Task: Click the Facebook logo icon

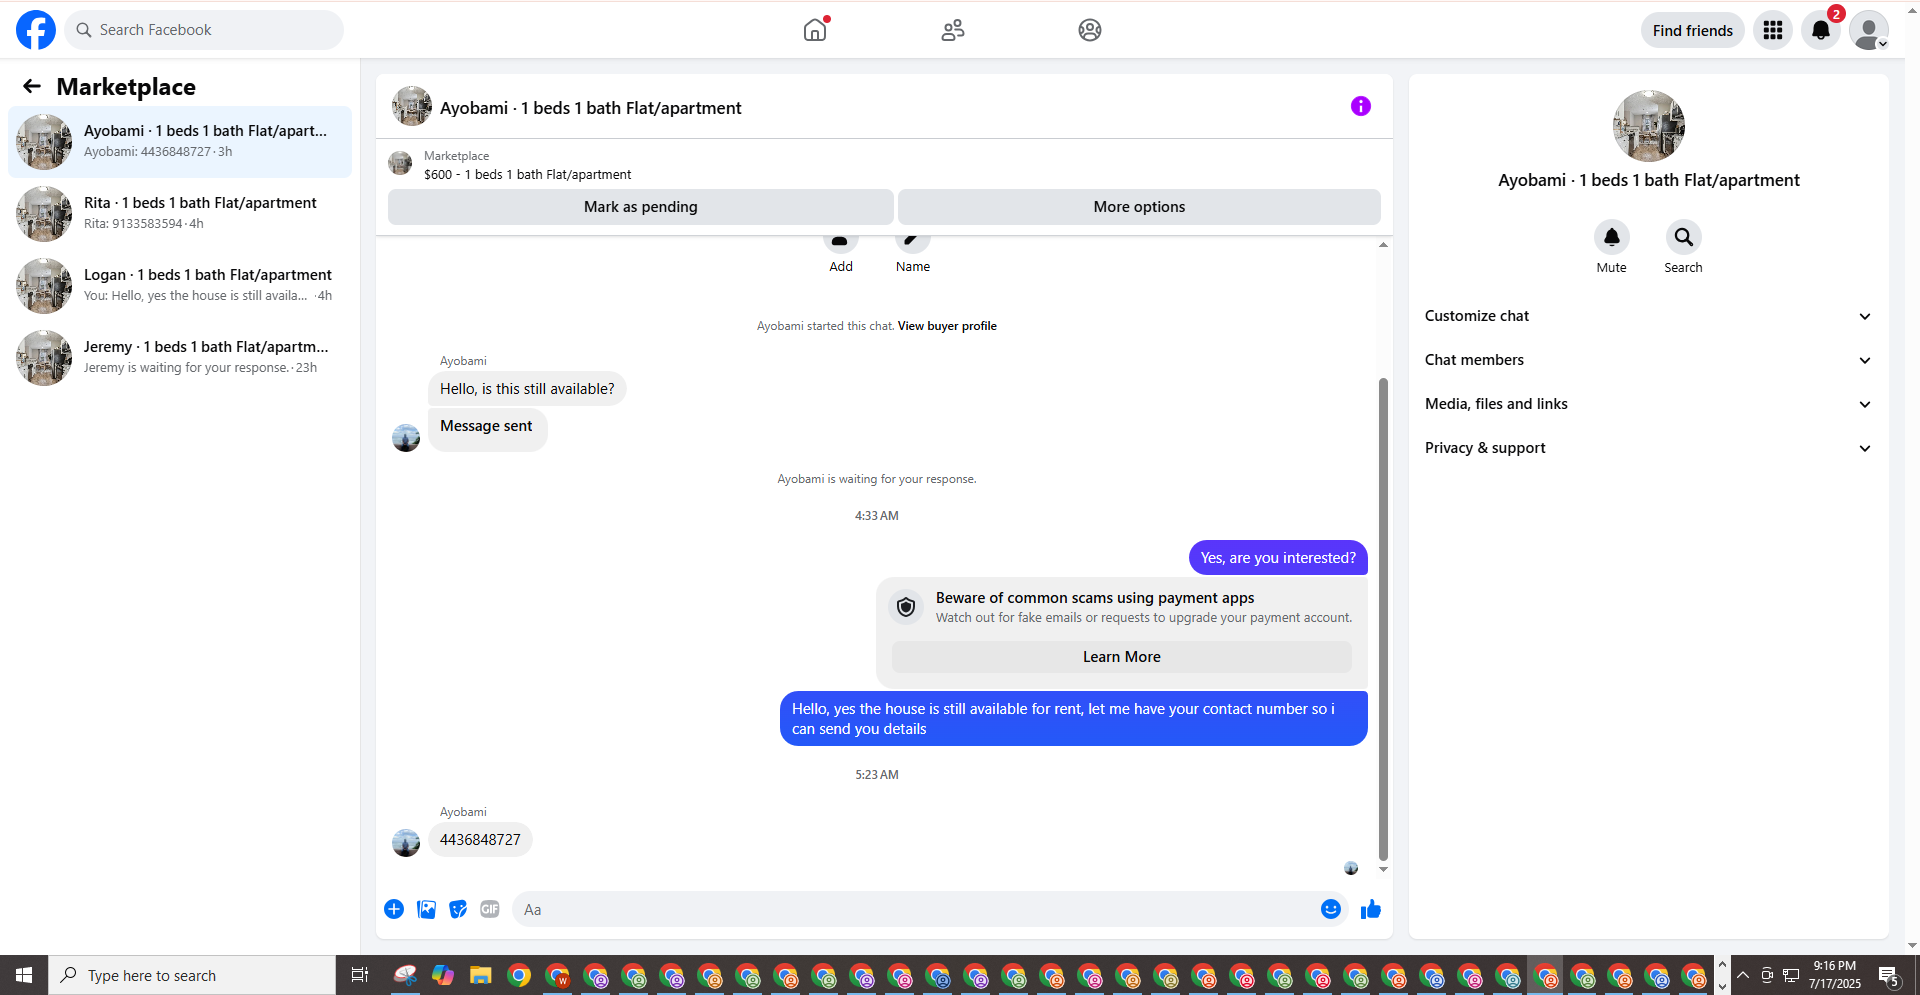Action: click(x=36, y=30)
